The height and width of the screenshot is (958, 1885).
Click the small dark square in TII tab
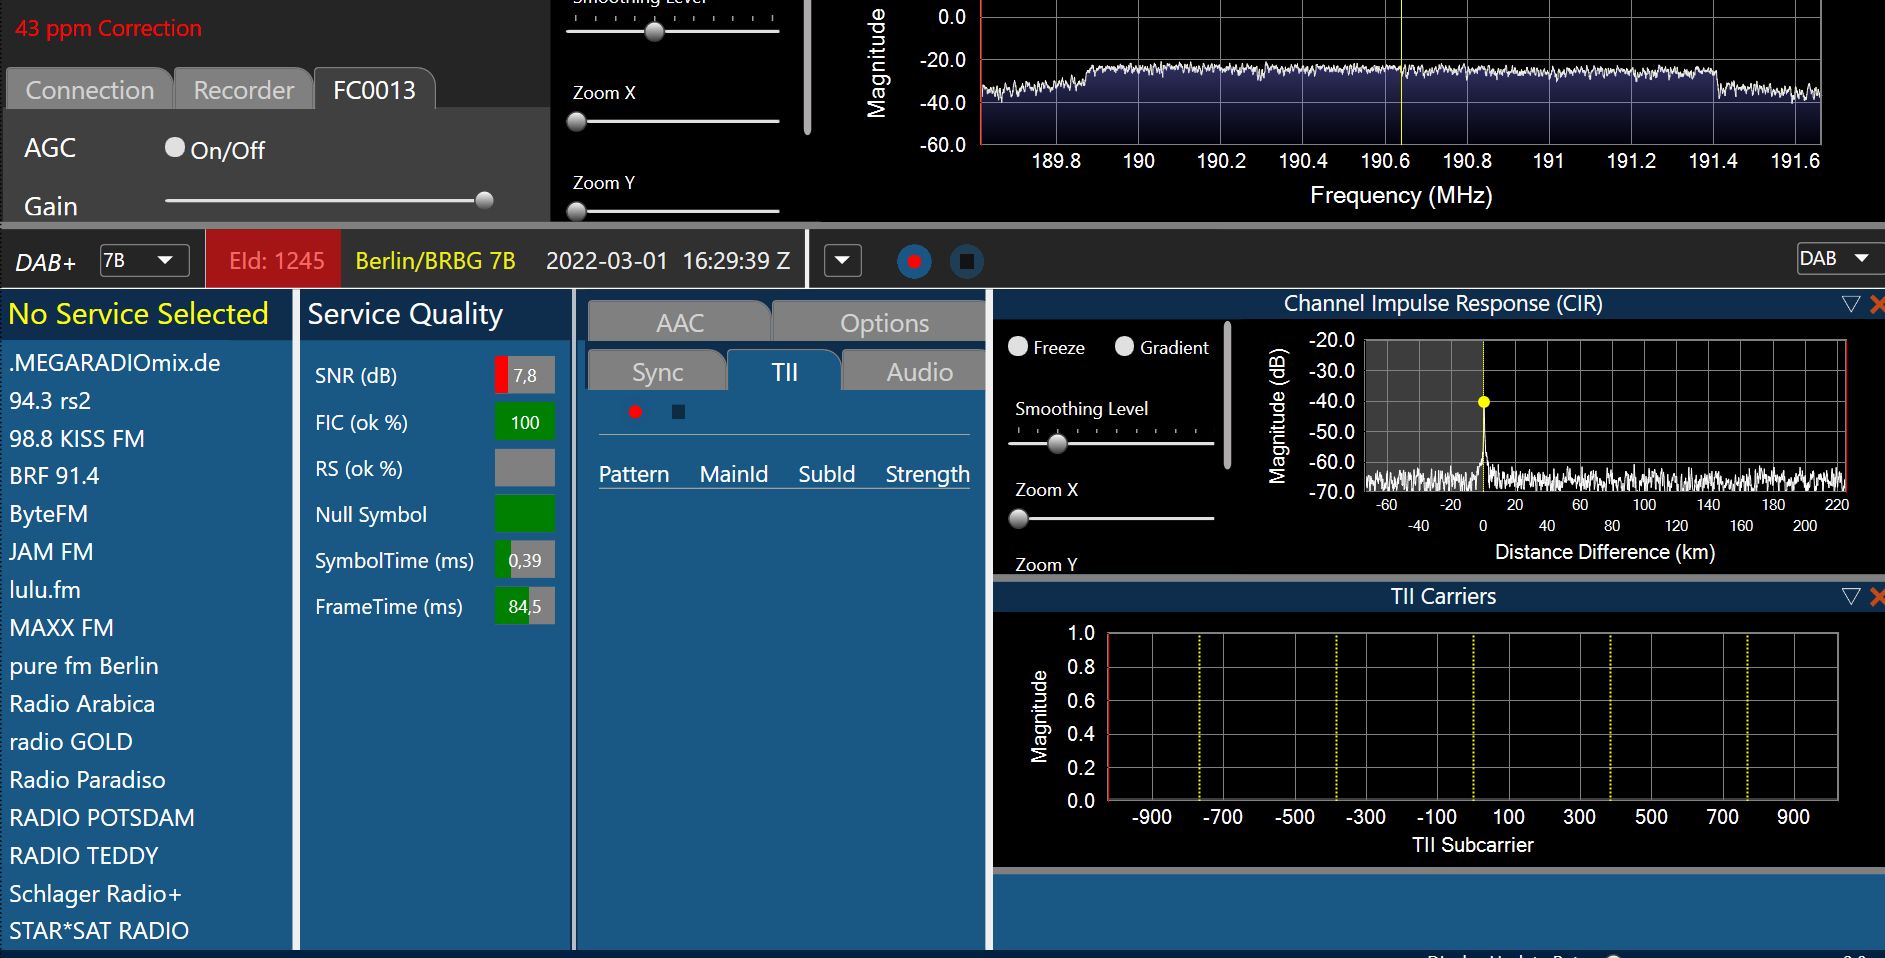click(x=678, y=412)
